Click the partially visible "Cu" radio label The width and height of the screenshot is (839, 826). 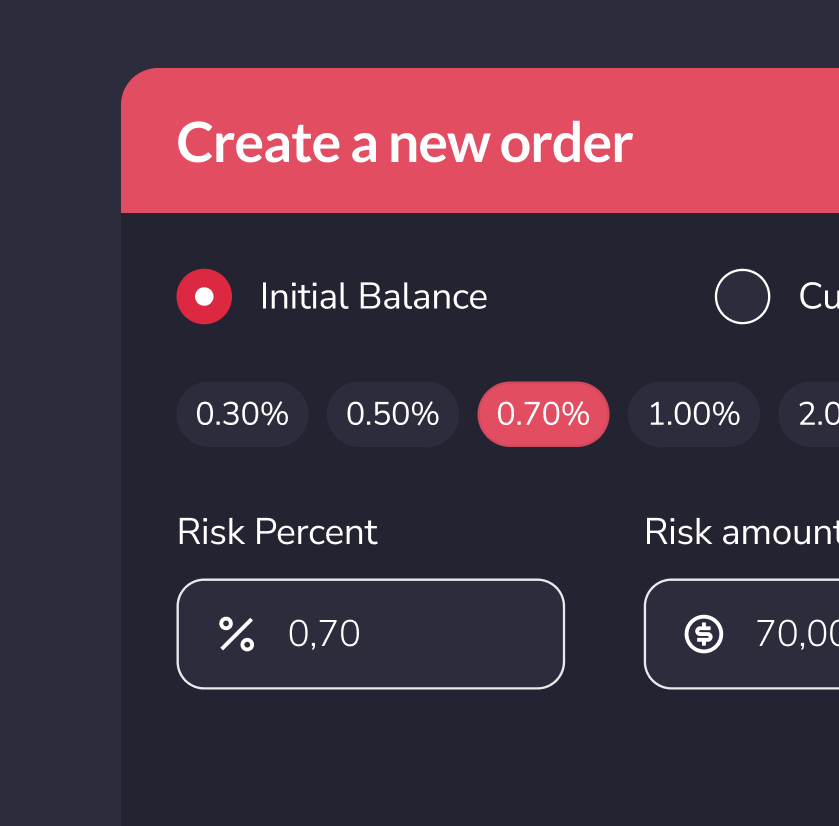point(818,297)
